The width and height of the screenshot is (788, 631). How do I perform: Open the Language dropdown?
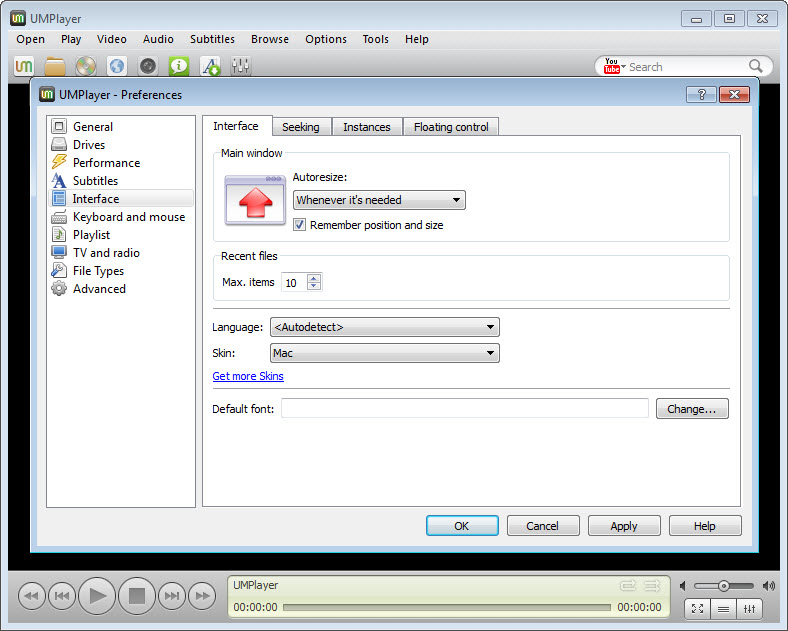(385, 327)
